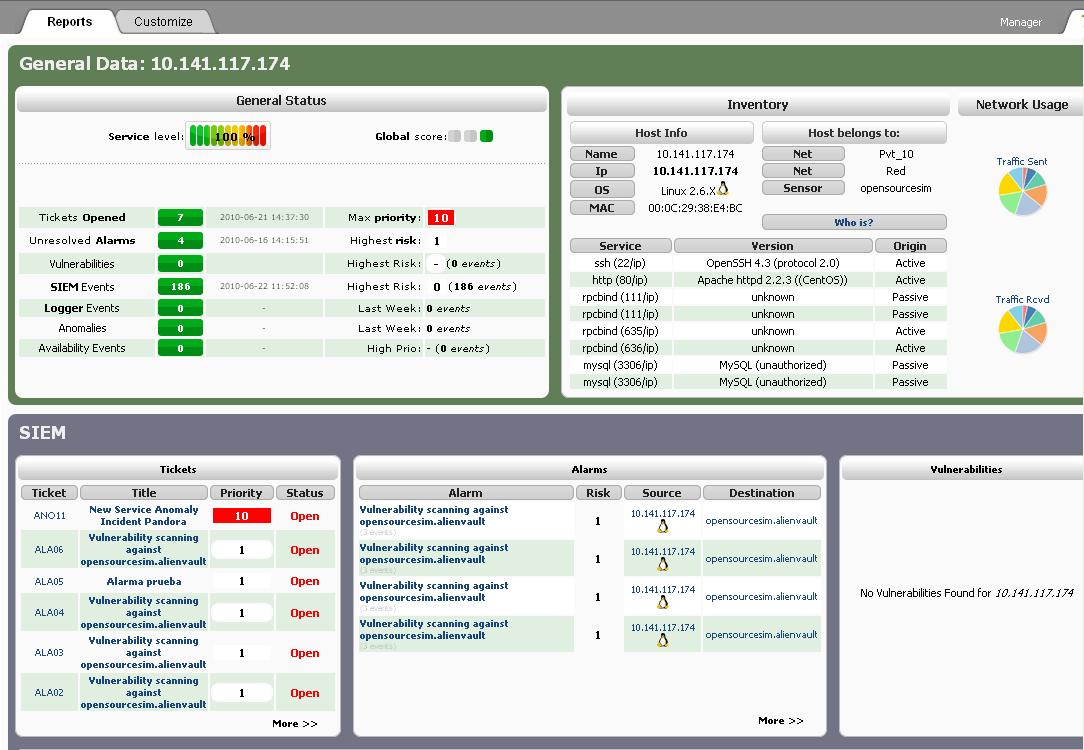This screenshot has height=750, width=1084.
Task: Click the Global score indicator squares
Action: pos(470,136)
